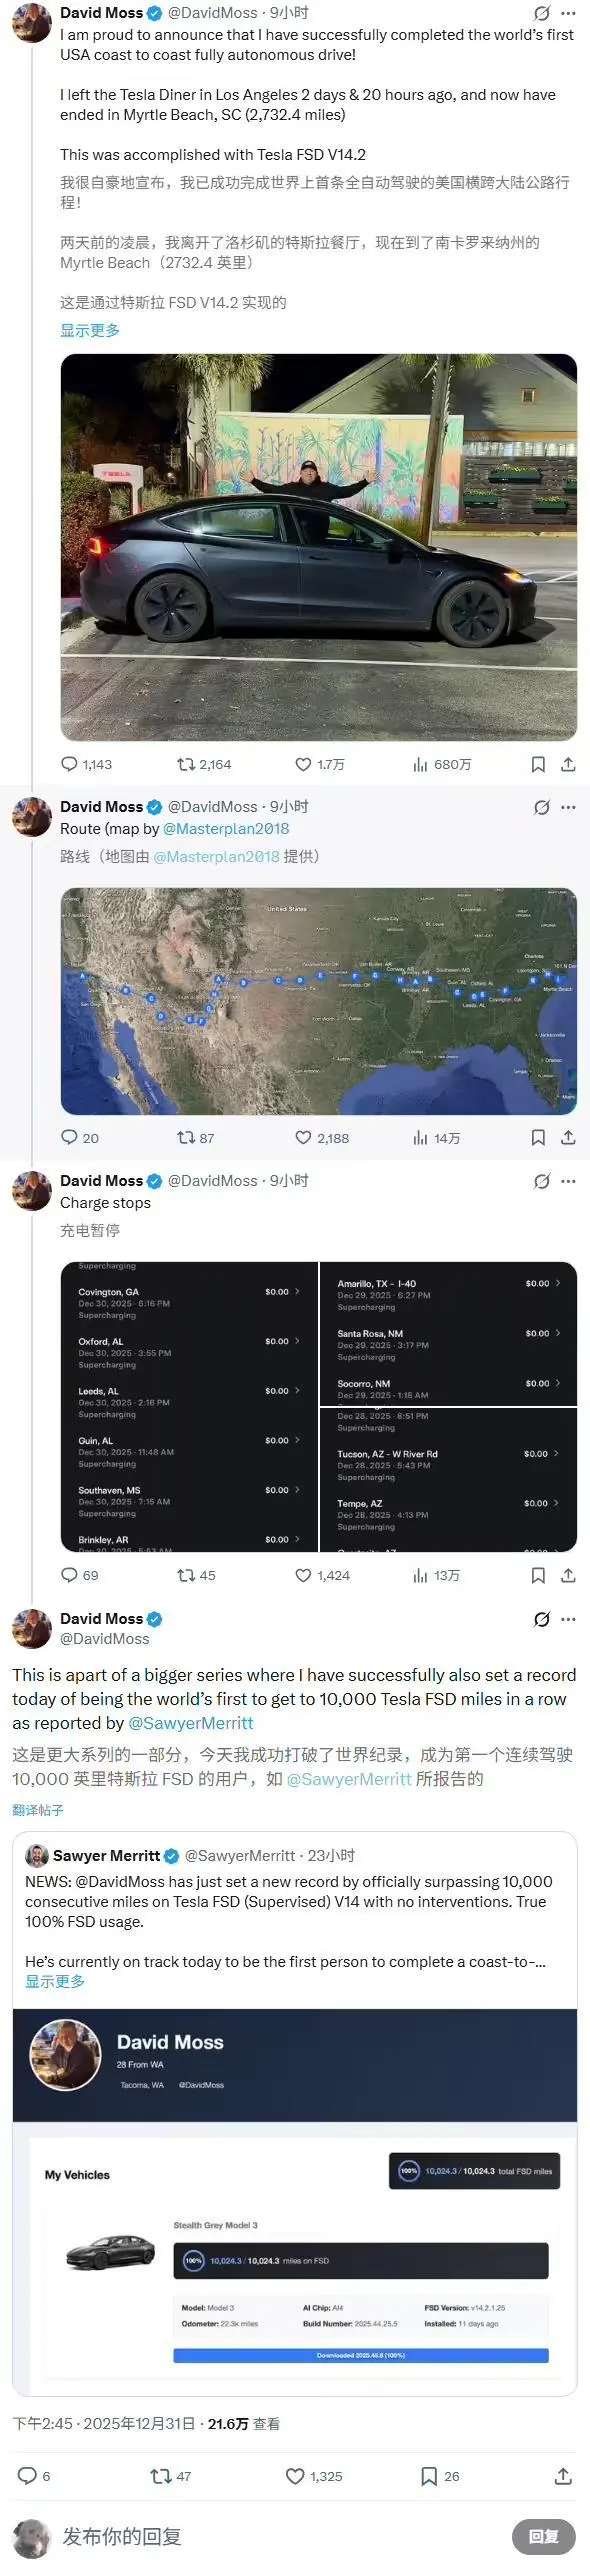Viewport: 590px width, 2563px height.
Task: Open Grok icon on the Route tweet
Action: [541, 807]
